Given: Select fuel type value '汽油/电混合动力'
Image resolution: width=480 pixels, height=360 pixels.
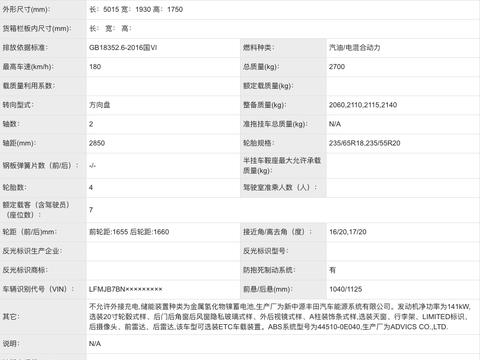Looking at the screenshot, I should [355, 48].
